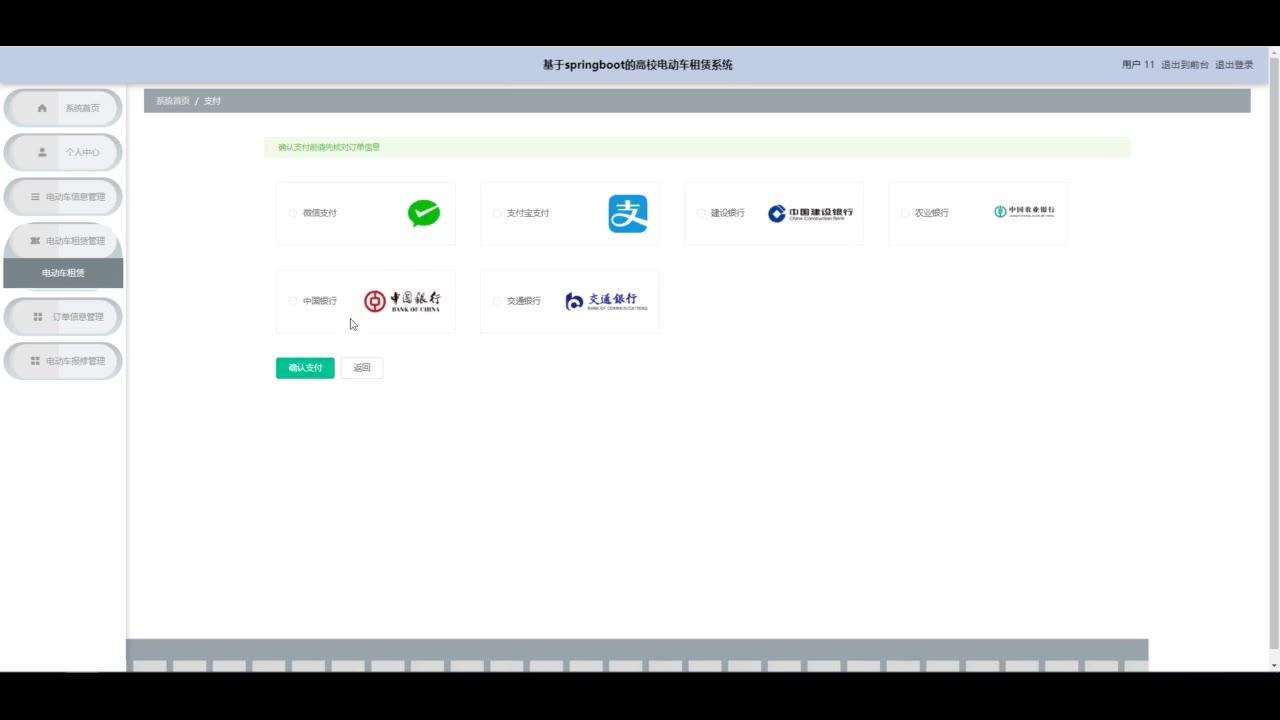This screenshot has height=720, width=1280.
Task: Click the Bank of Communications logo
Action: pos(606,301)
